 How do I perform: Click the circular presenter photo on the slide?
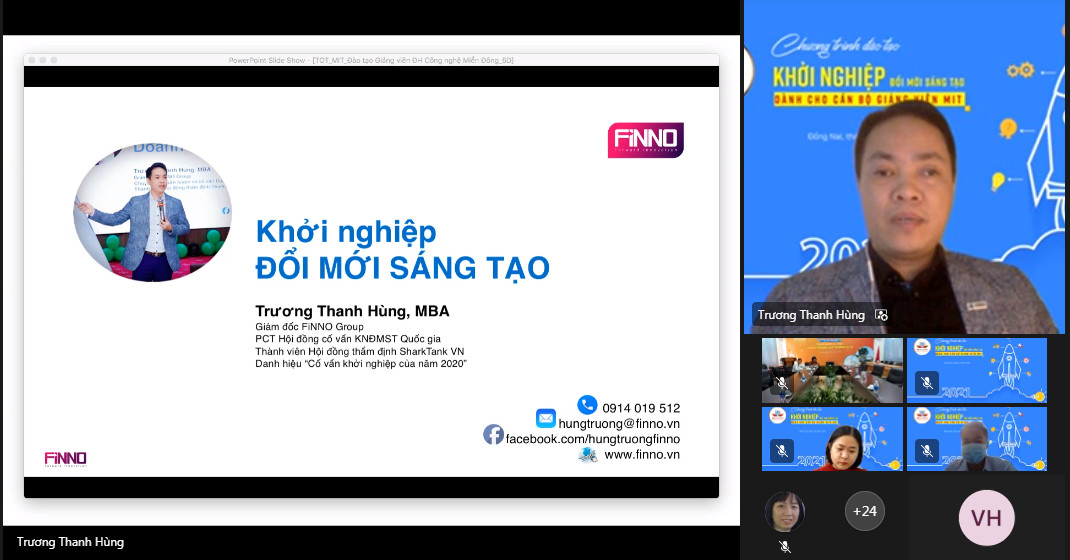[152, 211]
